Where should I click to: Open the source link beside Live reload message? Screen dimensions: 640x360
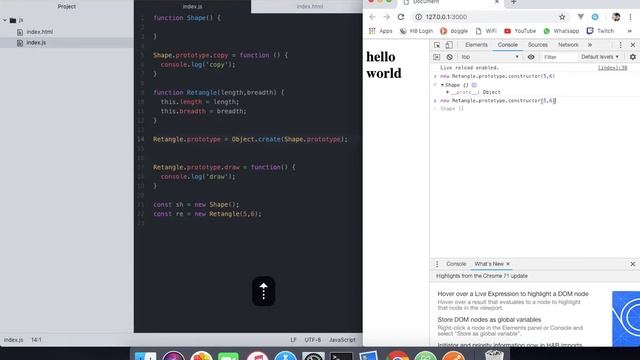[x=612, y=68]
